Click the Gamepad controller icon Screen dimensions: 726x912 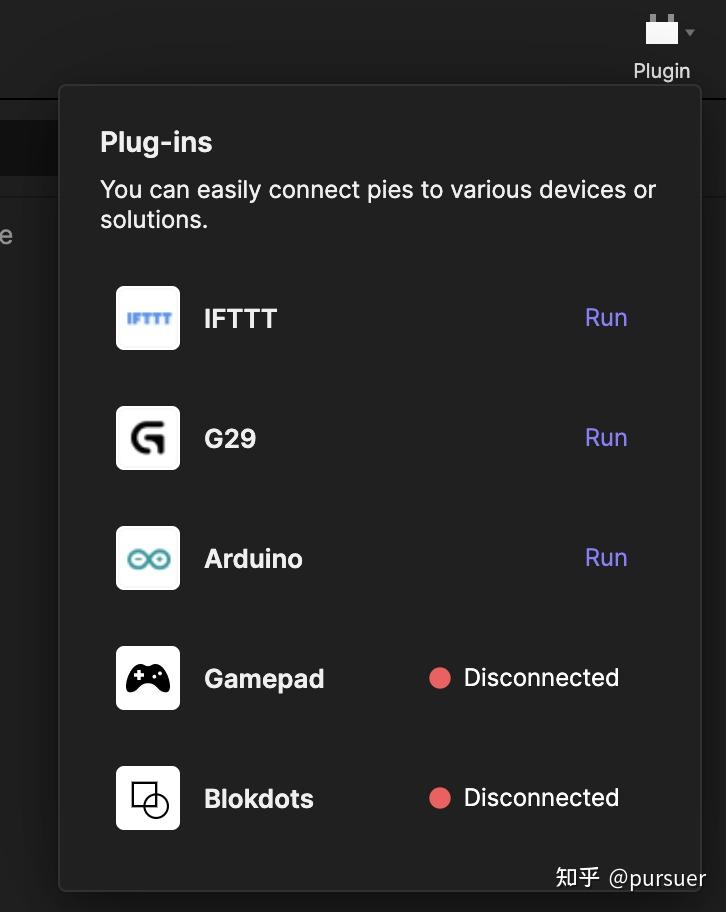(x=148, y=678)
